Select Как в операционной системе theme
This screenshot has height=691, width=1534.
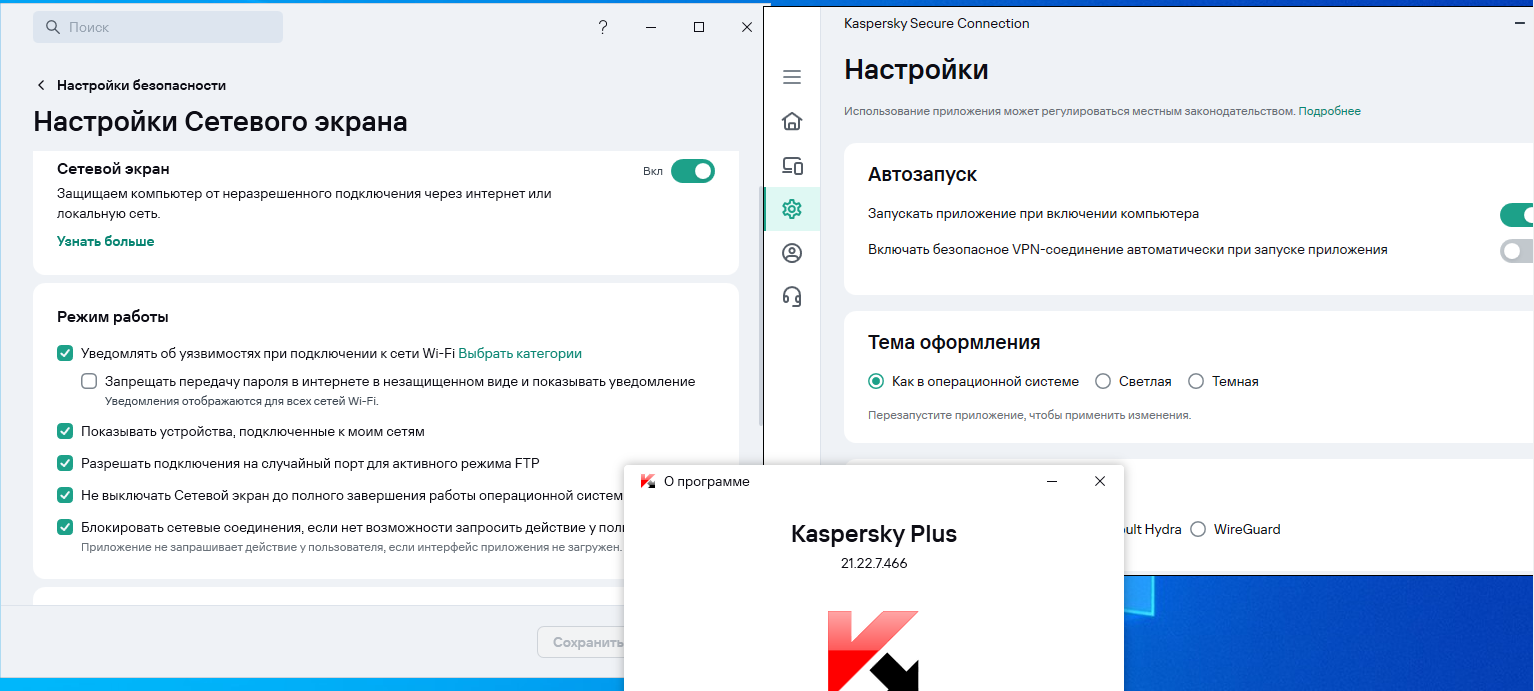click(x=876, y=381)
